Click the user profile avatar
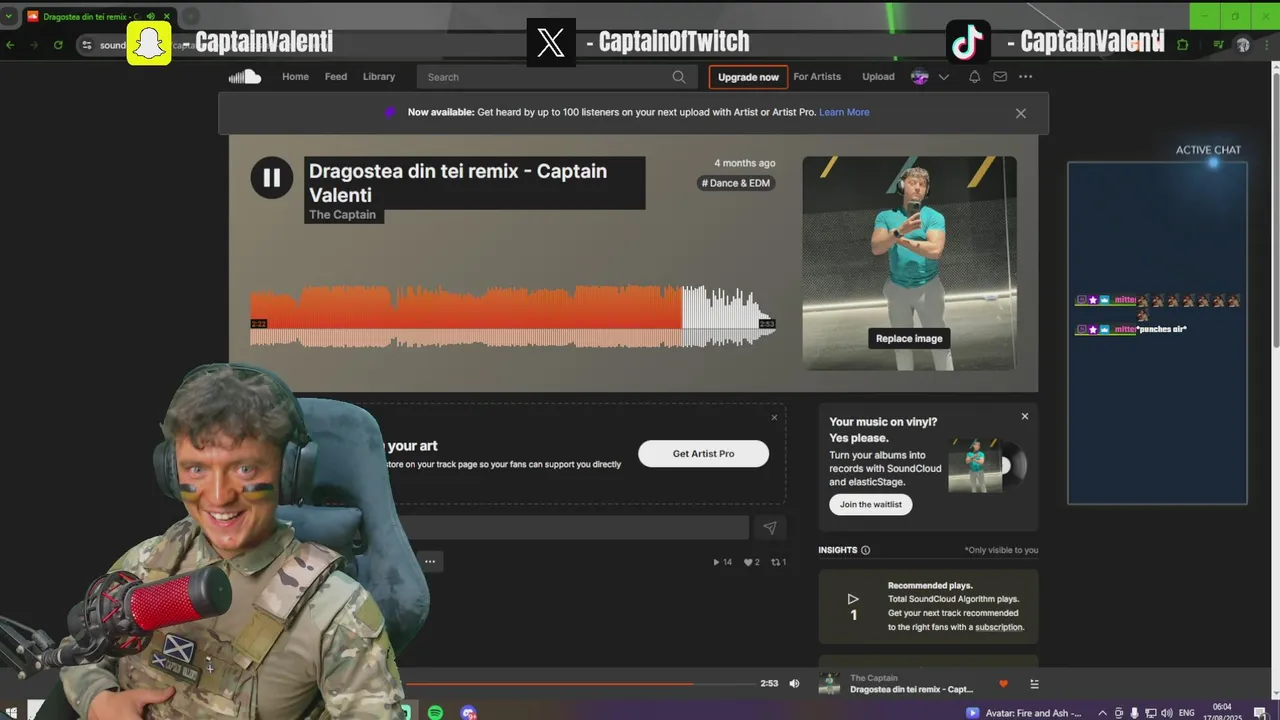Viewport: 1280px width, 720px height. click(920, 77)
